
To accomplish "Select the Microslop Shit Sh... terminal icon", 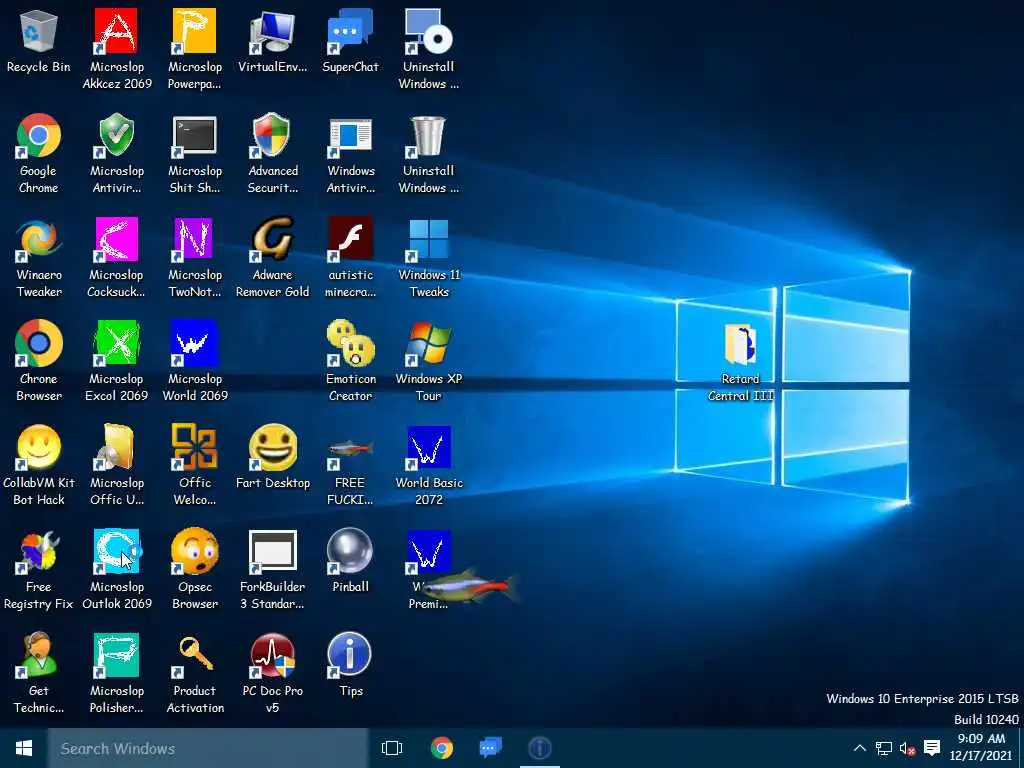I will (x=194, y=135).
